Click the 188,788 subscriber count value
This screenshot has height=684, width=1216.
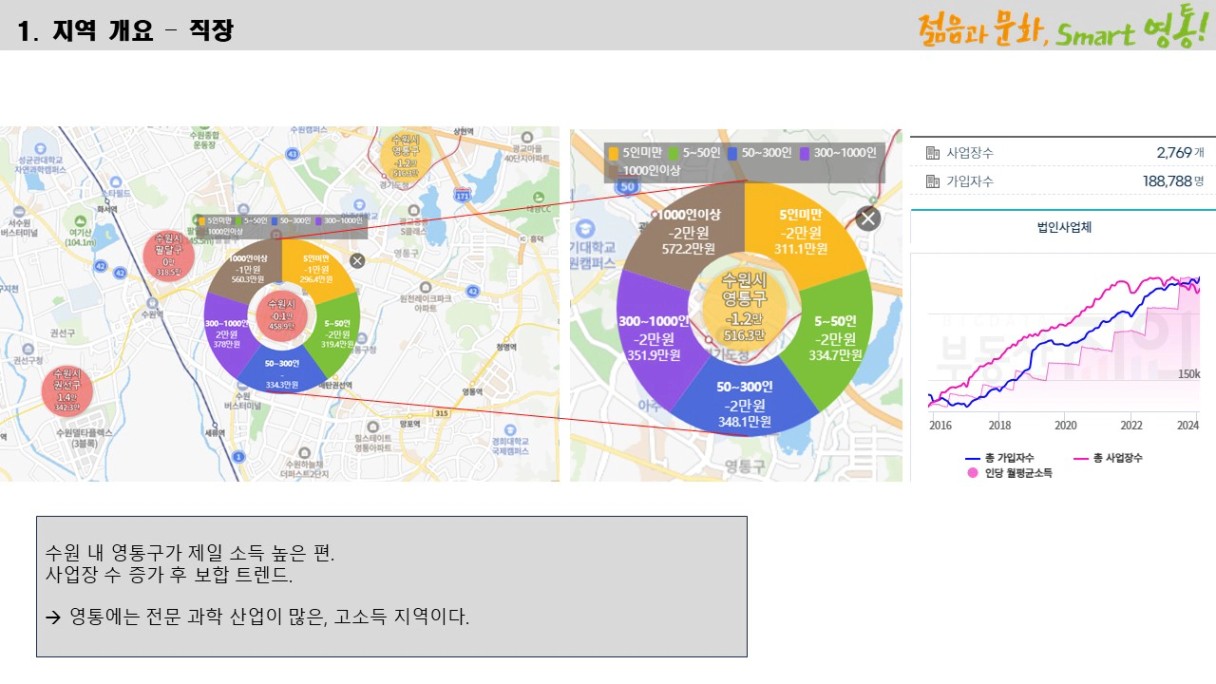pyautogui.click(x=1167, y=181)
